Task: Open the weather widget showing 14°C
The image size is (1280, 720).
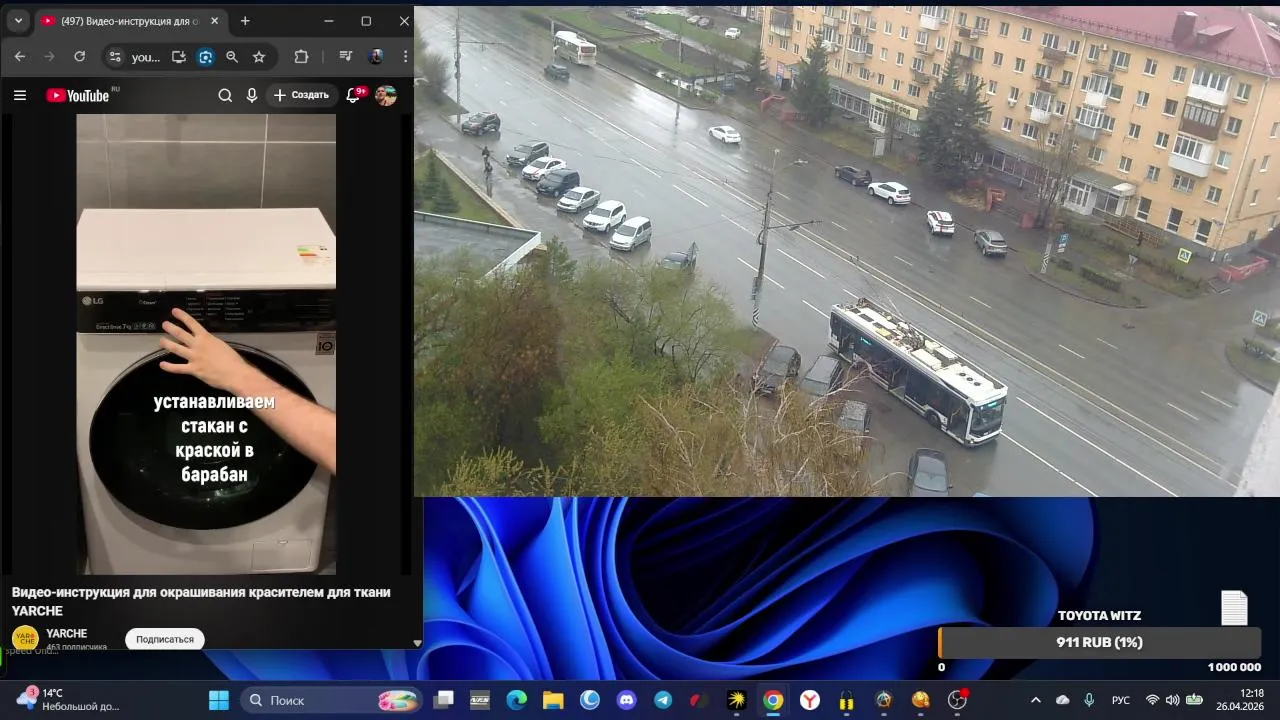Action: 68,699
